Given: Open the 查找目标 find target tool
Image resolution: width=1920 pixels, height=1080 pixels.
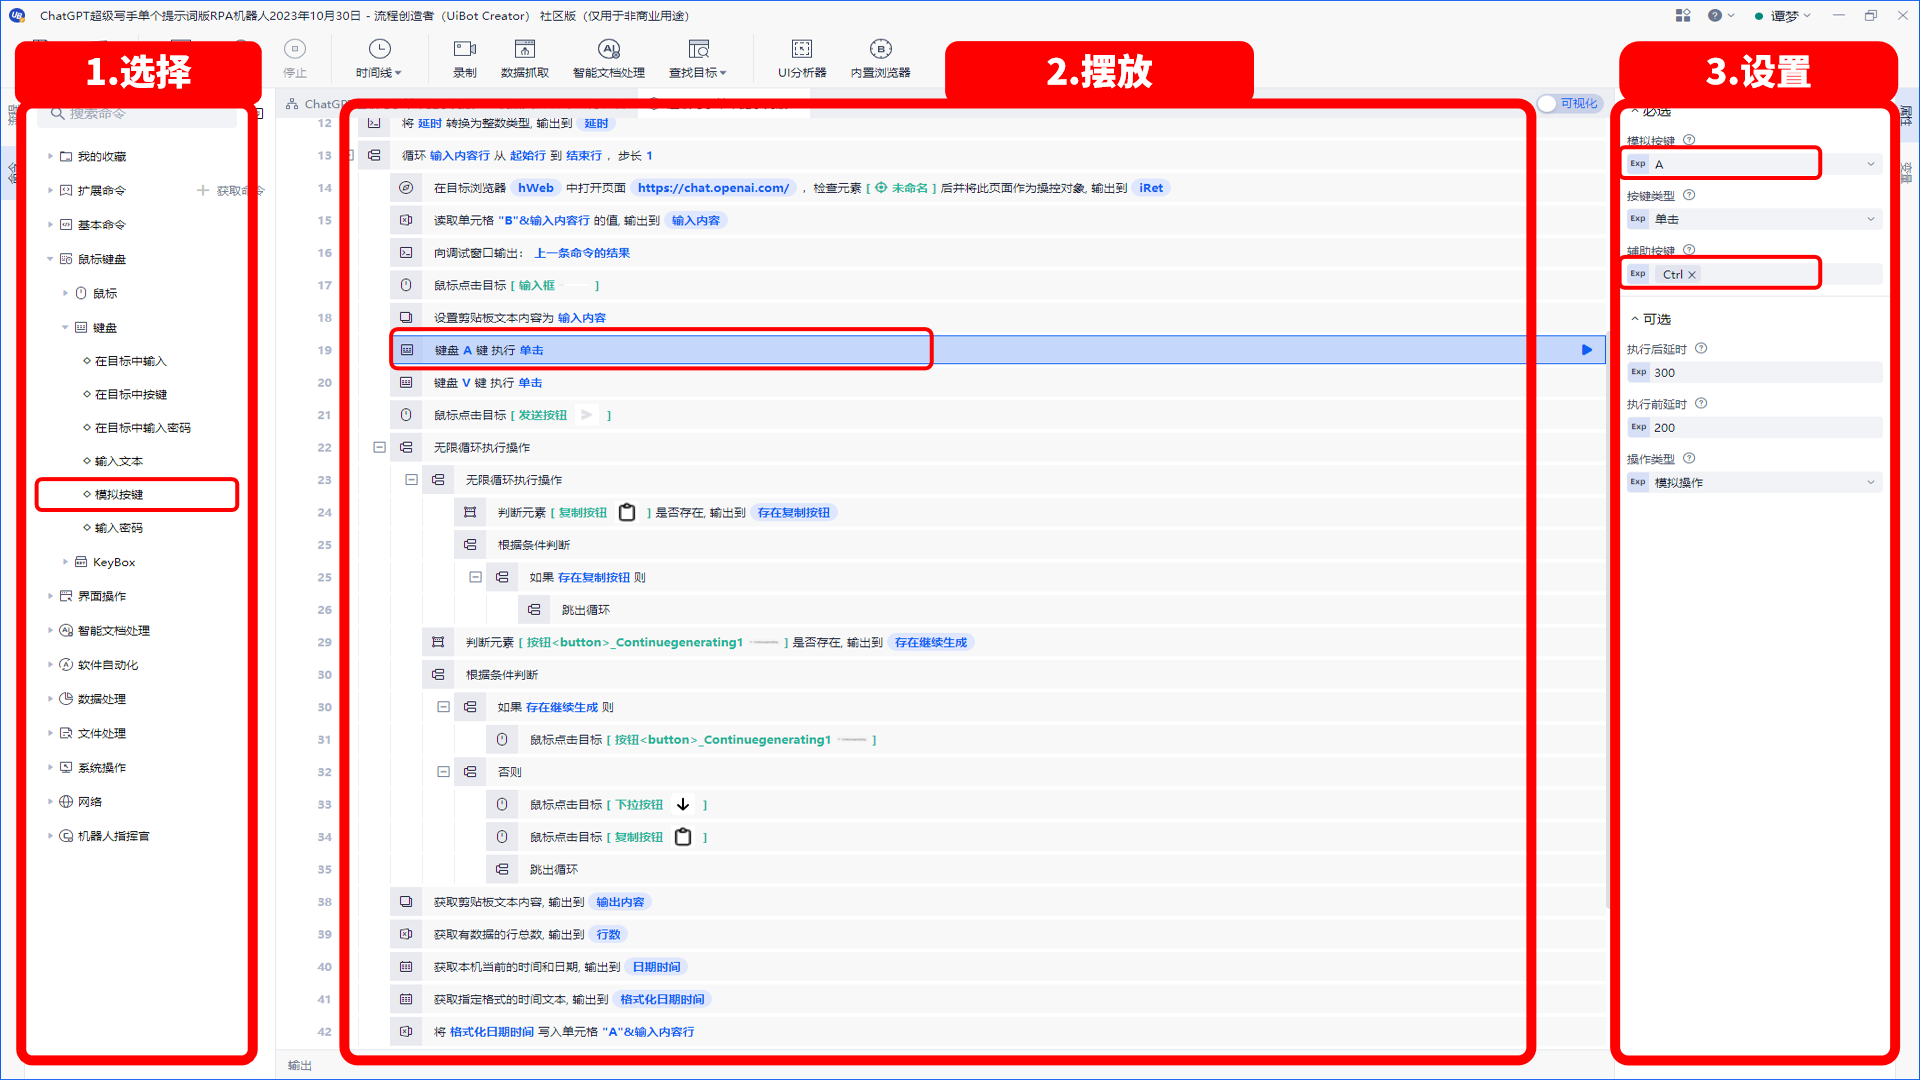Looking at the screenshot, I should coord(698,58).
